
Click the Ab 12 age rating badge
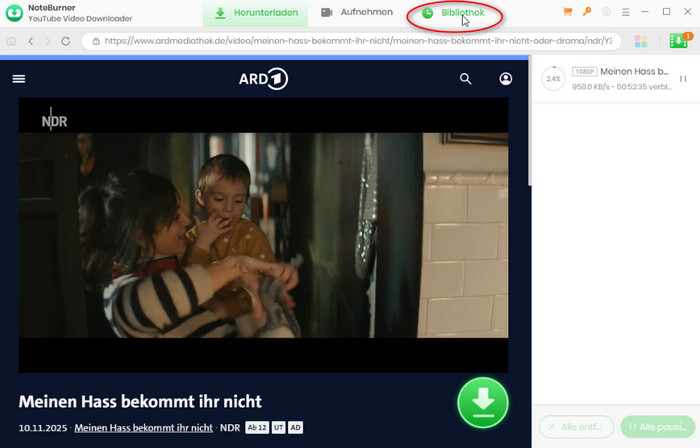[x=257, y=427]
